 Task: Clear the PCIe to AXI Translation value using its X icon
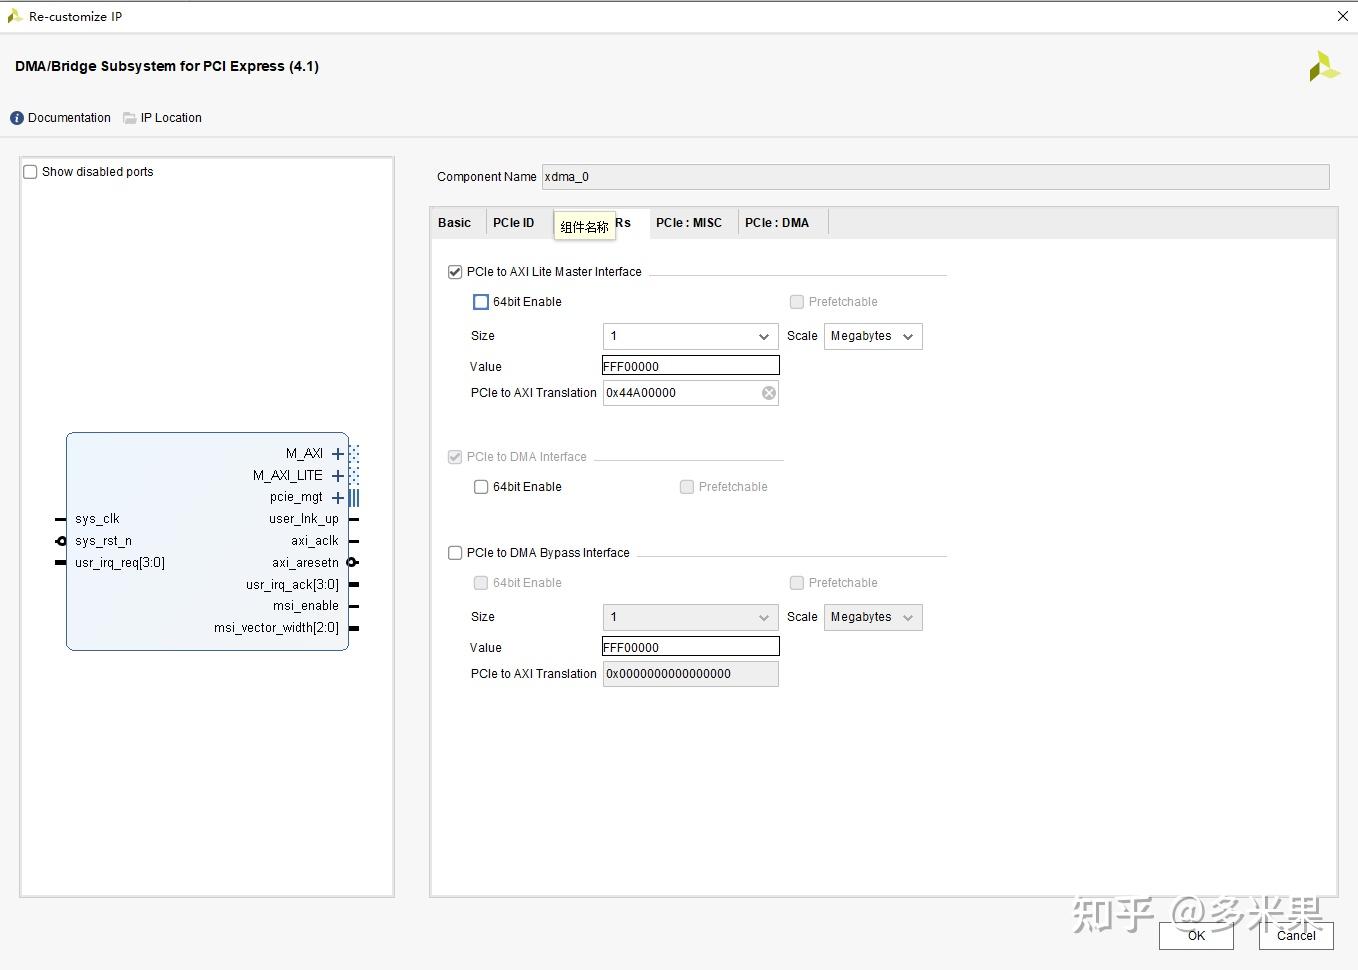(768, 392)
